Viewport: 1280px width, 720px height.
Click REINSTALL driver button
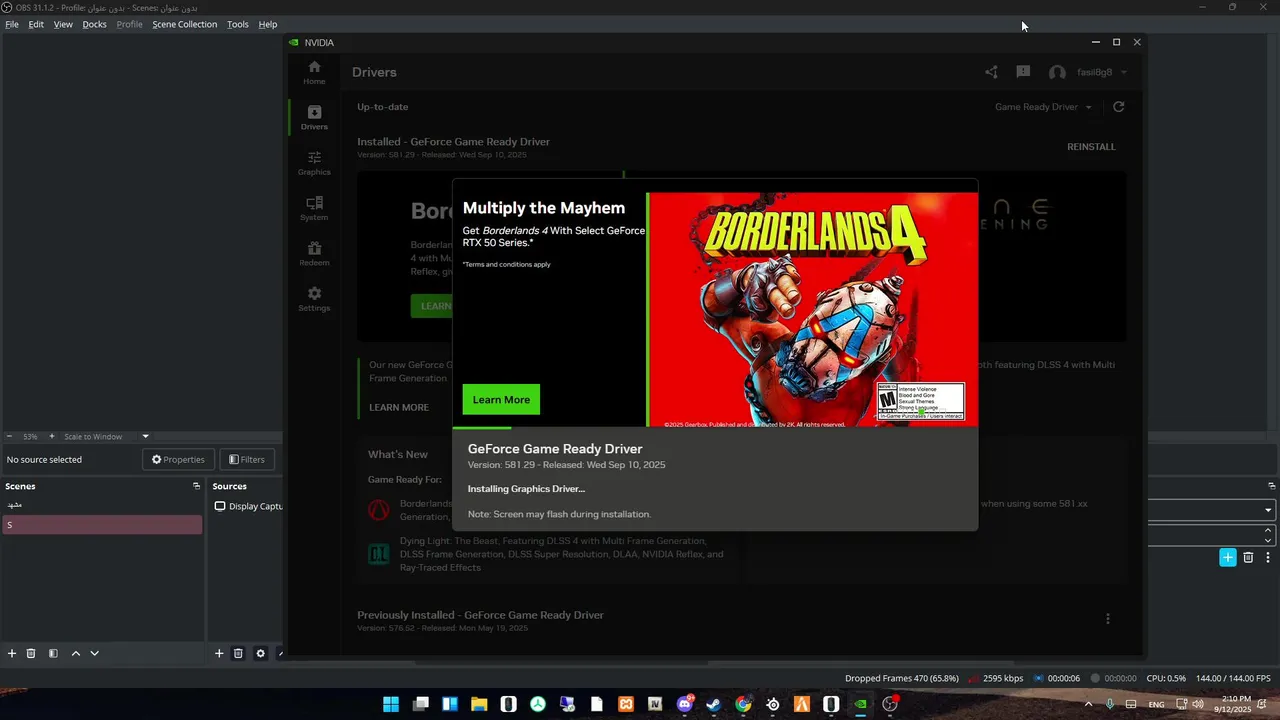pos(1091,147)
